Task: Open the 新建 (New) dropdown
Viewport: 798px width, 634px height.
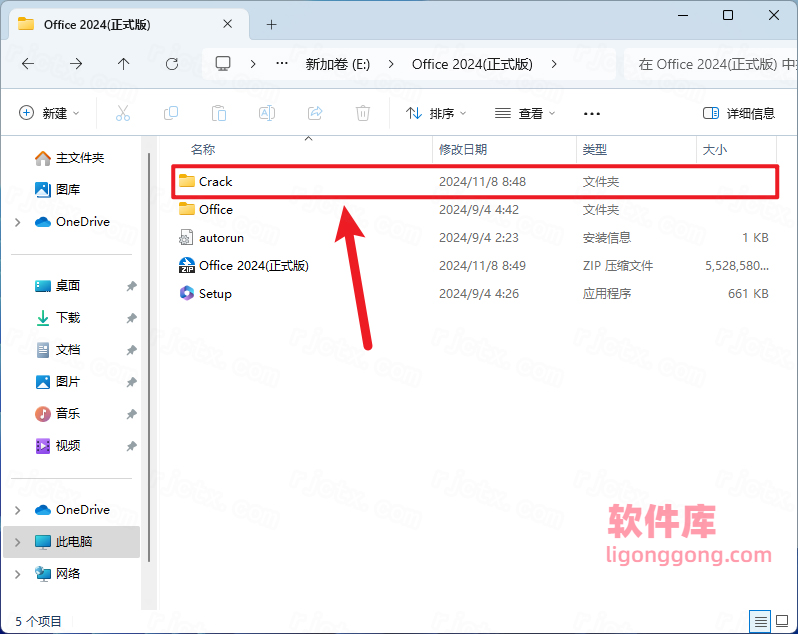Action: (49, 113)
